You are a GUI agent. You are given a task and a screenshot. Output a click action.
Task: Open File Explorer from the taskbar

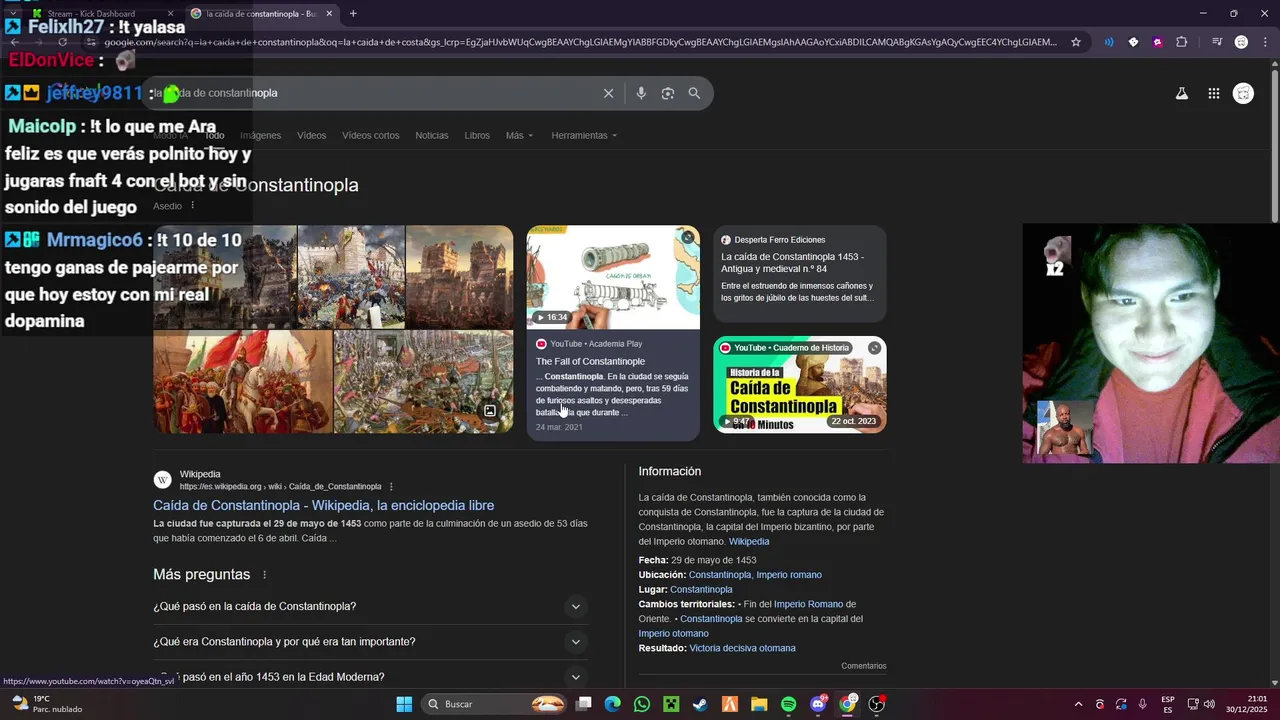tap(759, 704)
